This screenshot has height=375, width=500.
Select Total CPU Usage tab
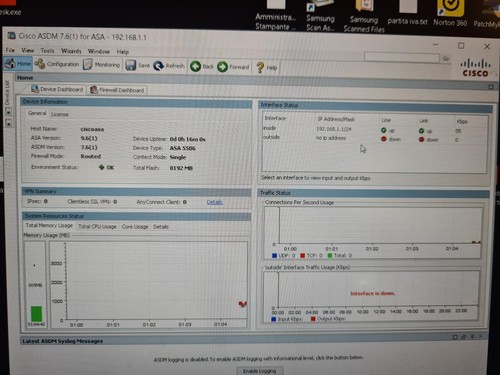[x=97, y=226]
